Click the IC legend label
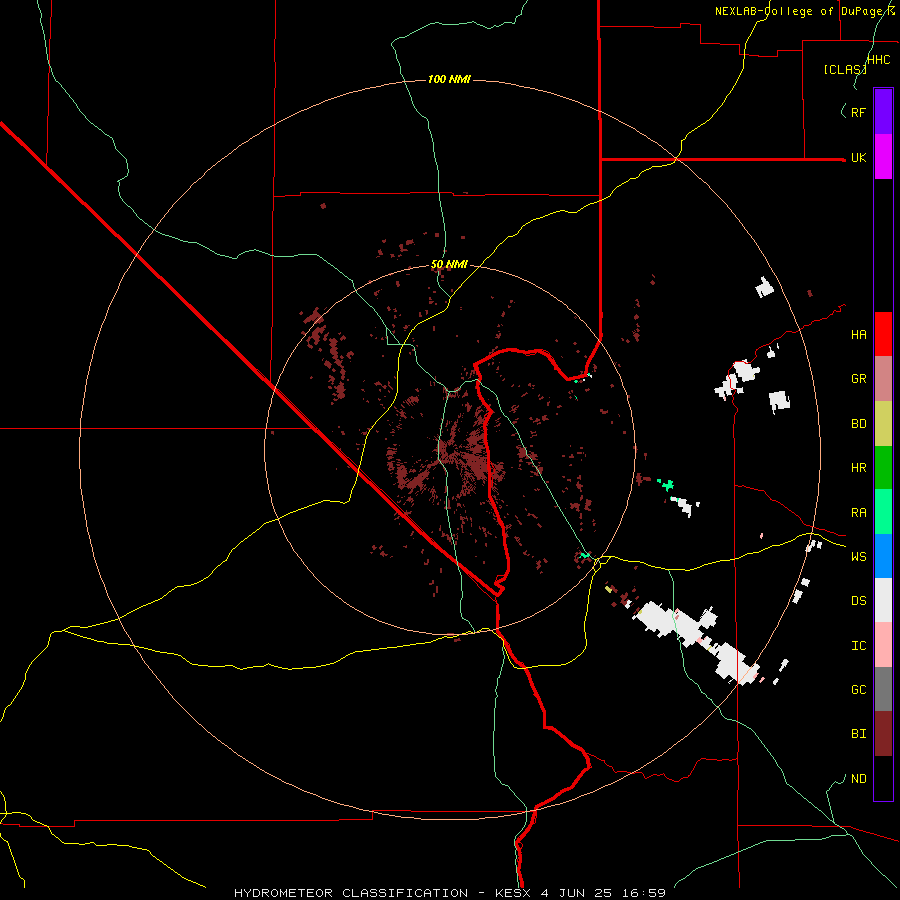The height and width of the screenshot is (900, 900). pos(859,646)
